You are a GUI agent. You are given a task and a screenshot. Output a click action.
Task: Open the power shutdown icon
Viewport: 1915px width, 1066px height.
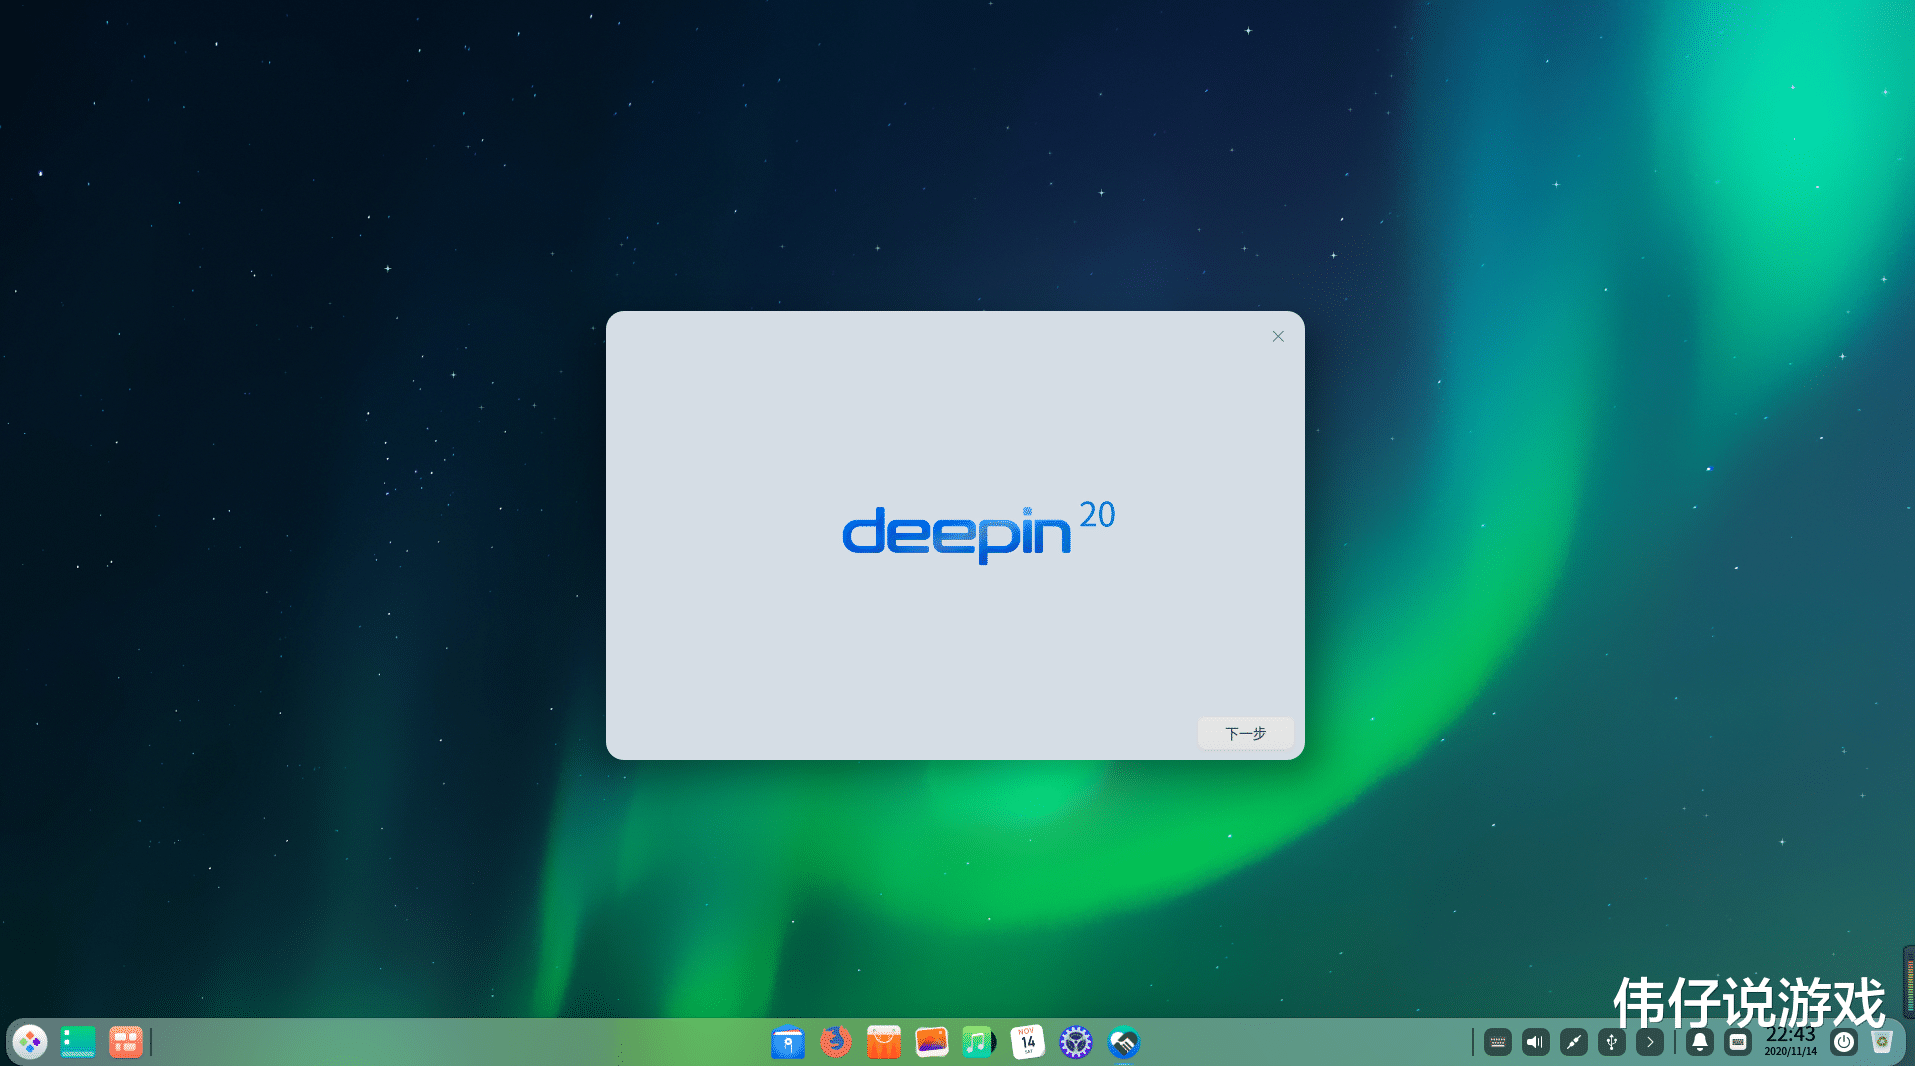pos(1844,1042)
